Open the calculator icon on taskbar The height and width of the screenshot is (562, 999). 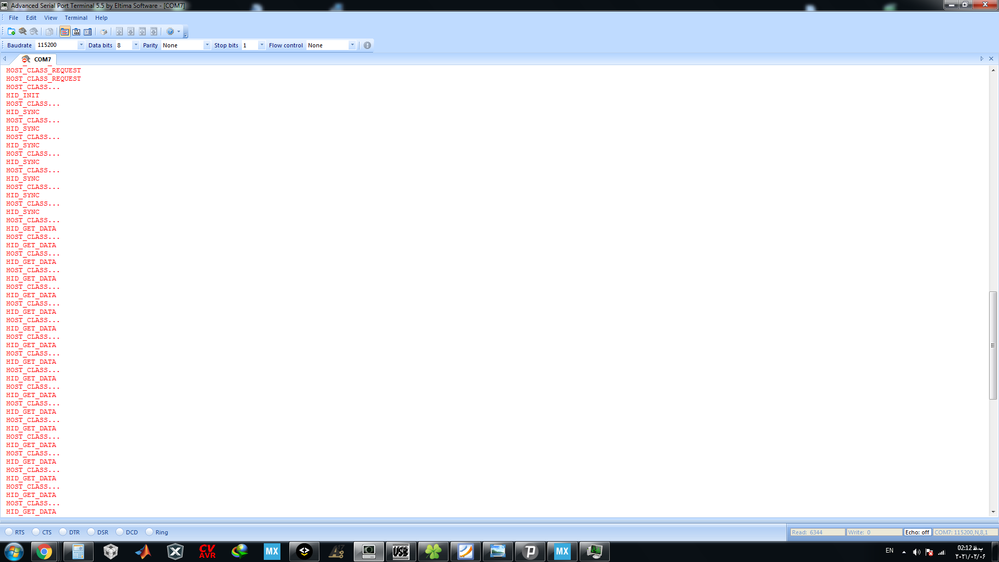[x=78, y=551]
